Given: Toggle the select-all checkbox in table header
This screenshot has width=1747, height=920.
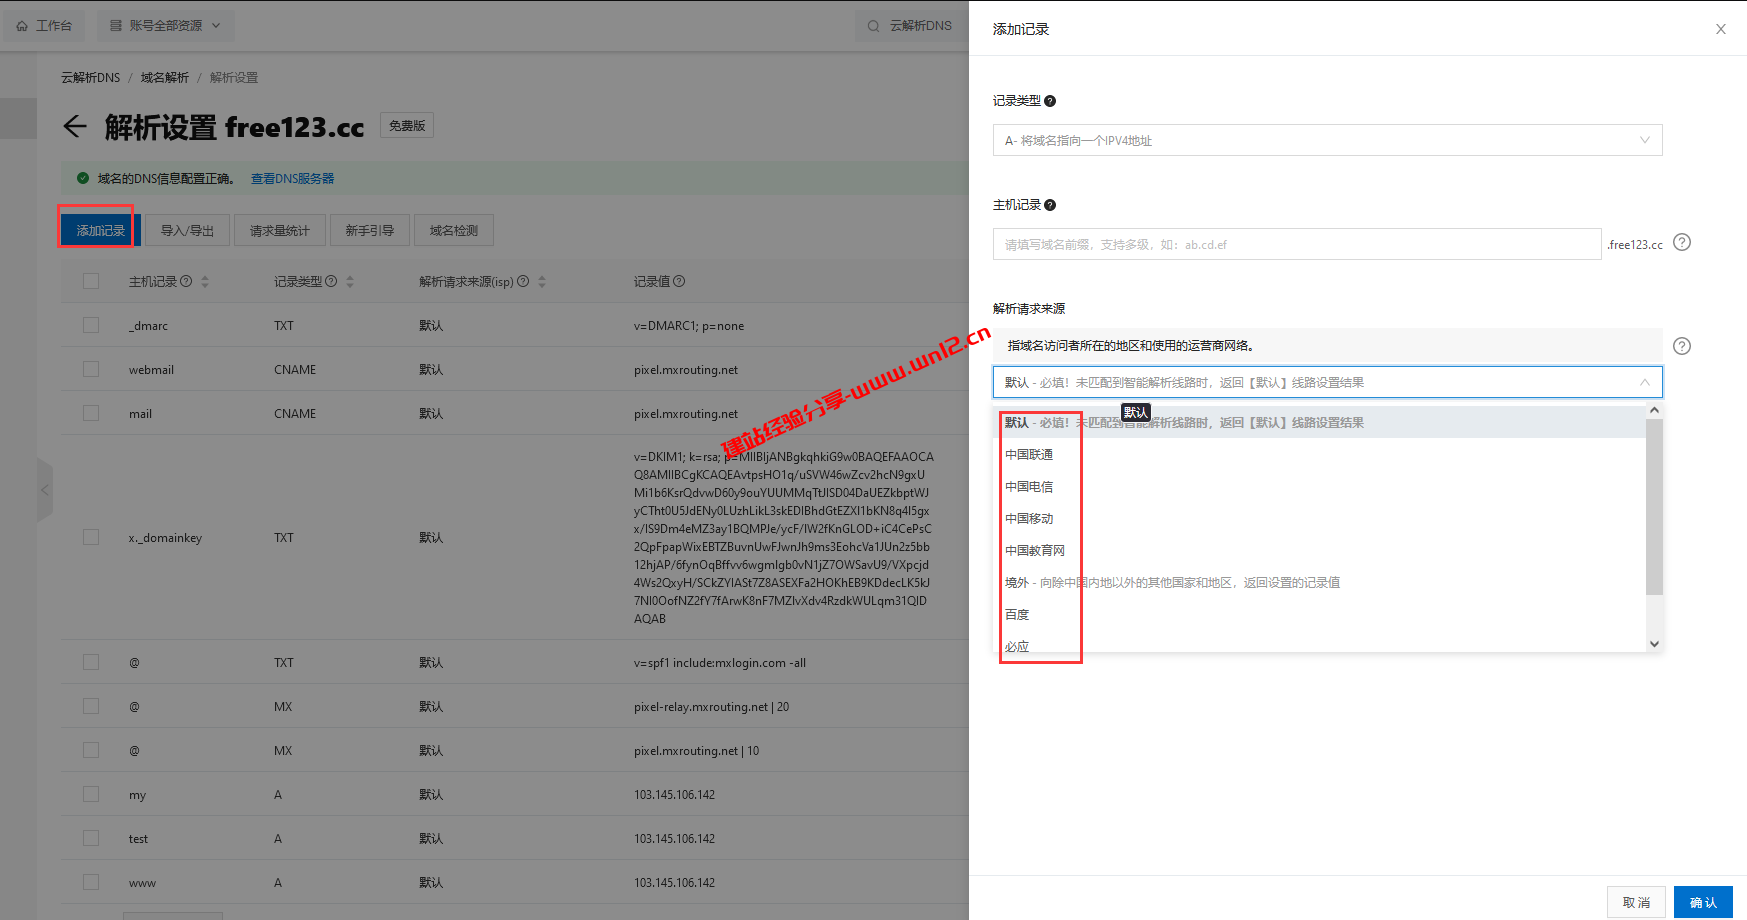Looking at the screenshot, I should point(91,281).
